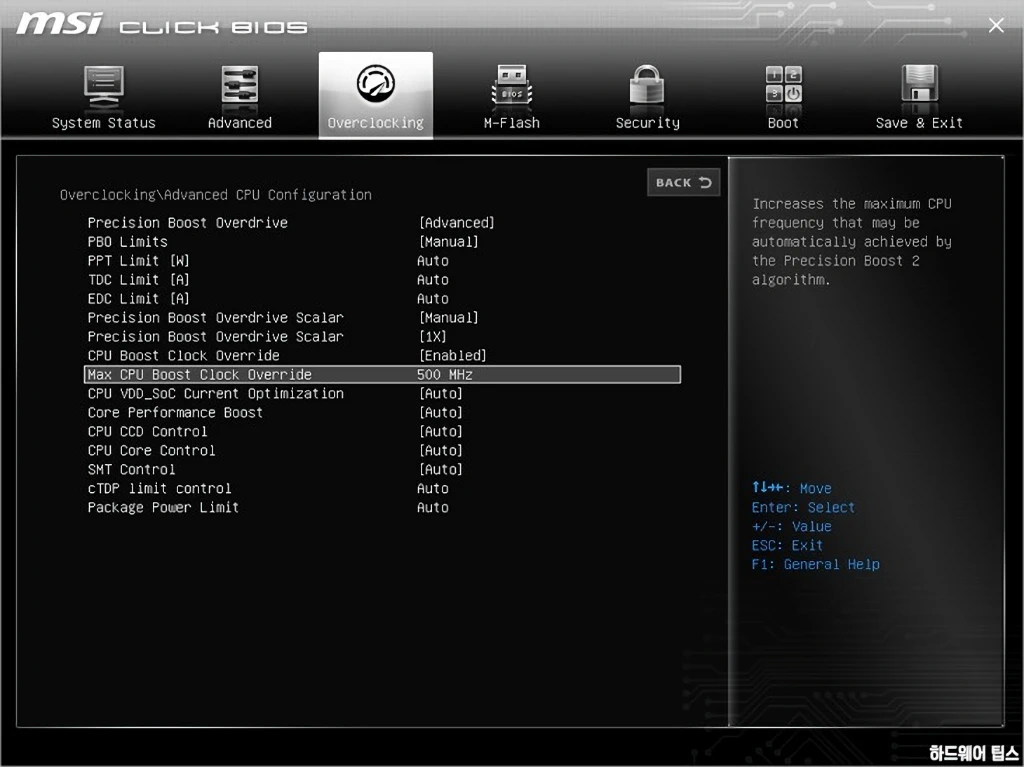Select the PPT Limit [W] label
This screenshot has width=1024, height=767.
[138, 261]
